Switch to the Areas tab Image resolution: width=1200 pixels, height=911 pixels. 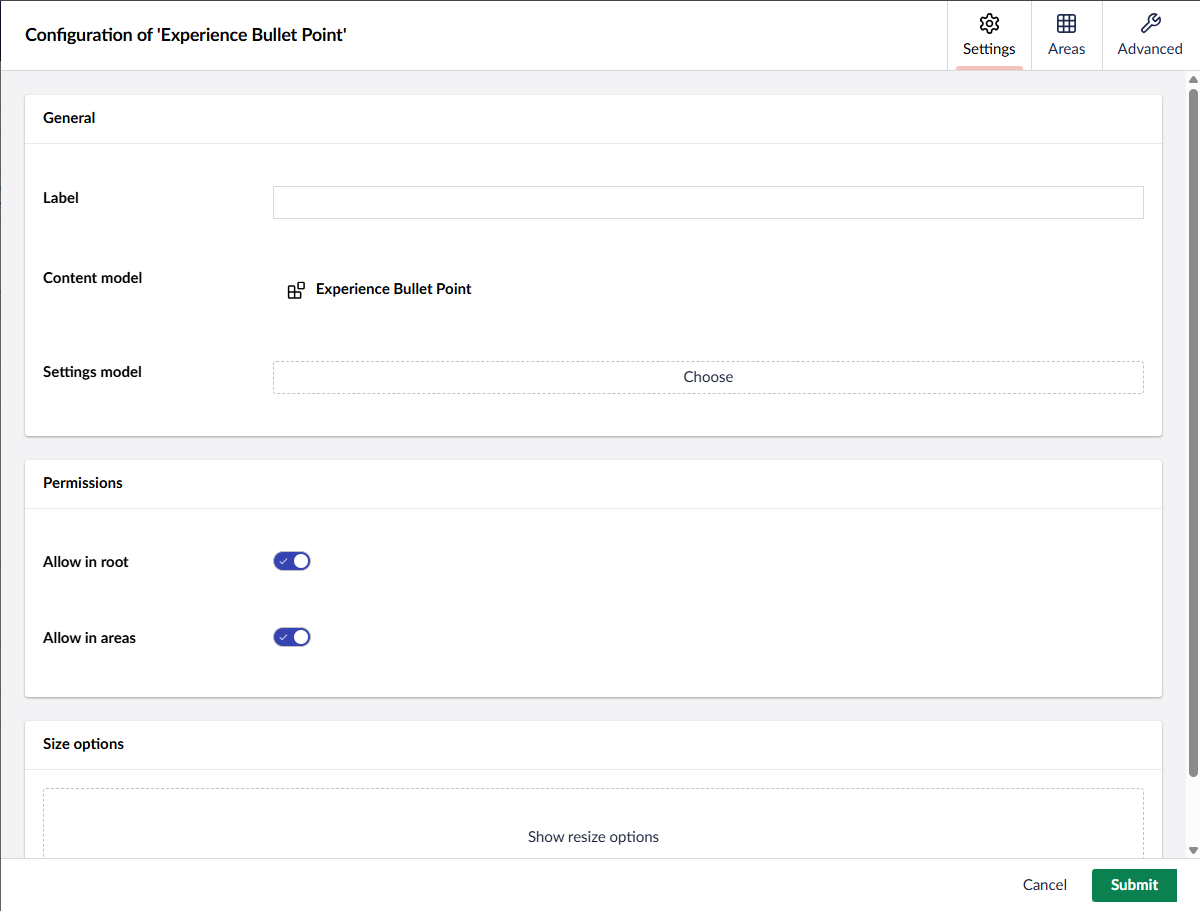tap(1066, 36)
